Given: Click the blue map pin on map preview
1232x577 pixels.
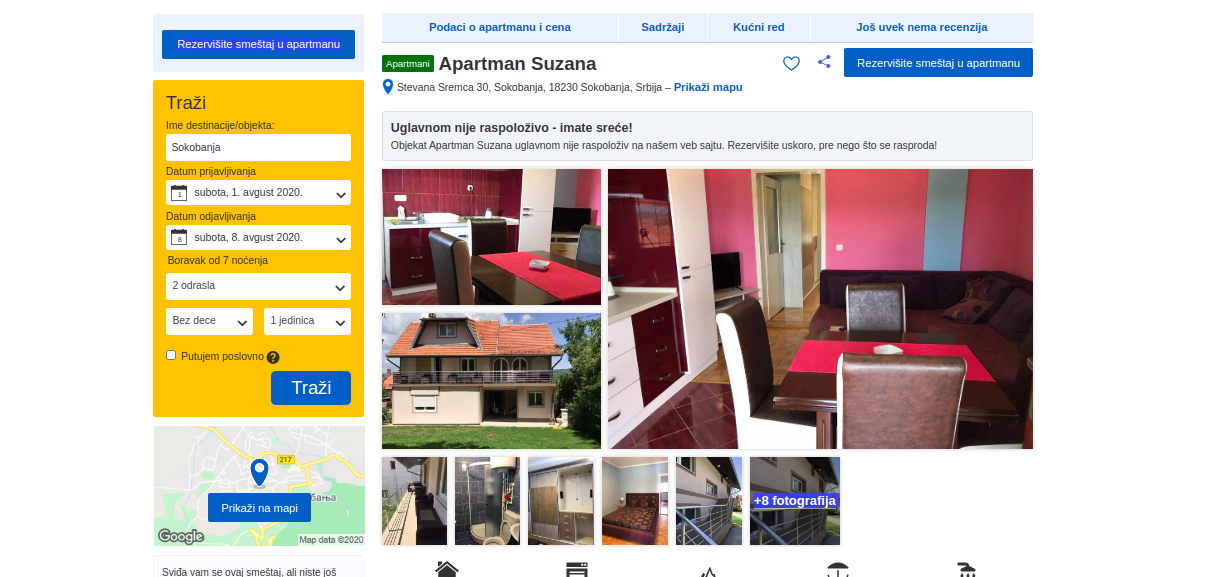Looking at the screenshot, I should click(259, 472).
